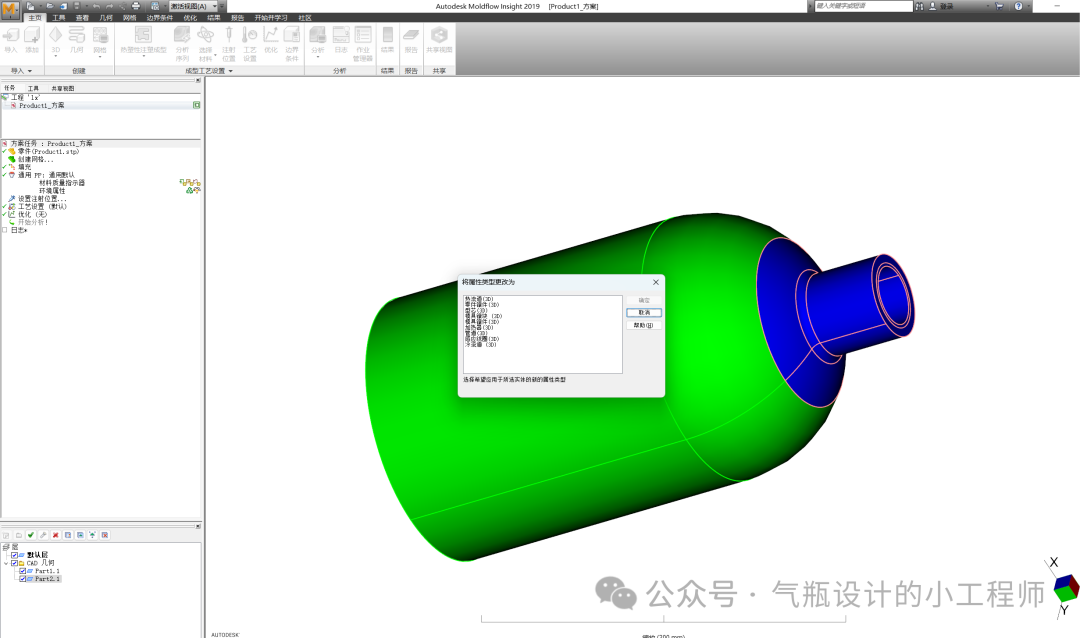Click the help question-mark icon in title bar
Image resolution: width=1080 pixels, height=638 pixels.
pyautogui.click(x=1019, y=6)
